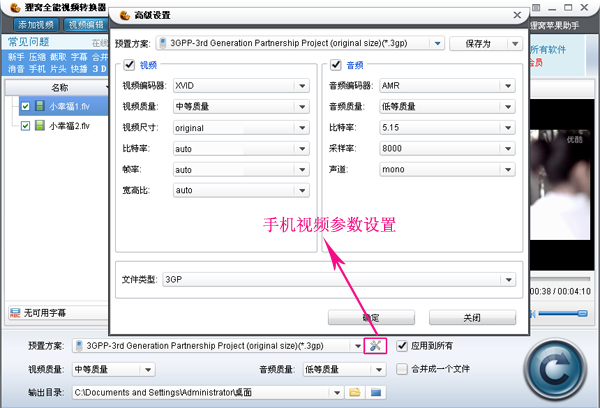The image size is (600, 408).
Task: Click 常见问题 heading
Action: click(29, 42)
